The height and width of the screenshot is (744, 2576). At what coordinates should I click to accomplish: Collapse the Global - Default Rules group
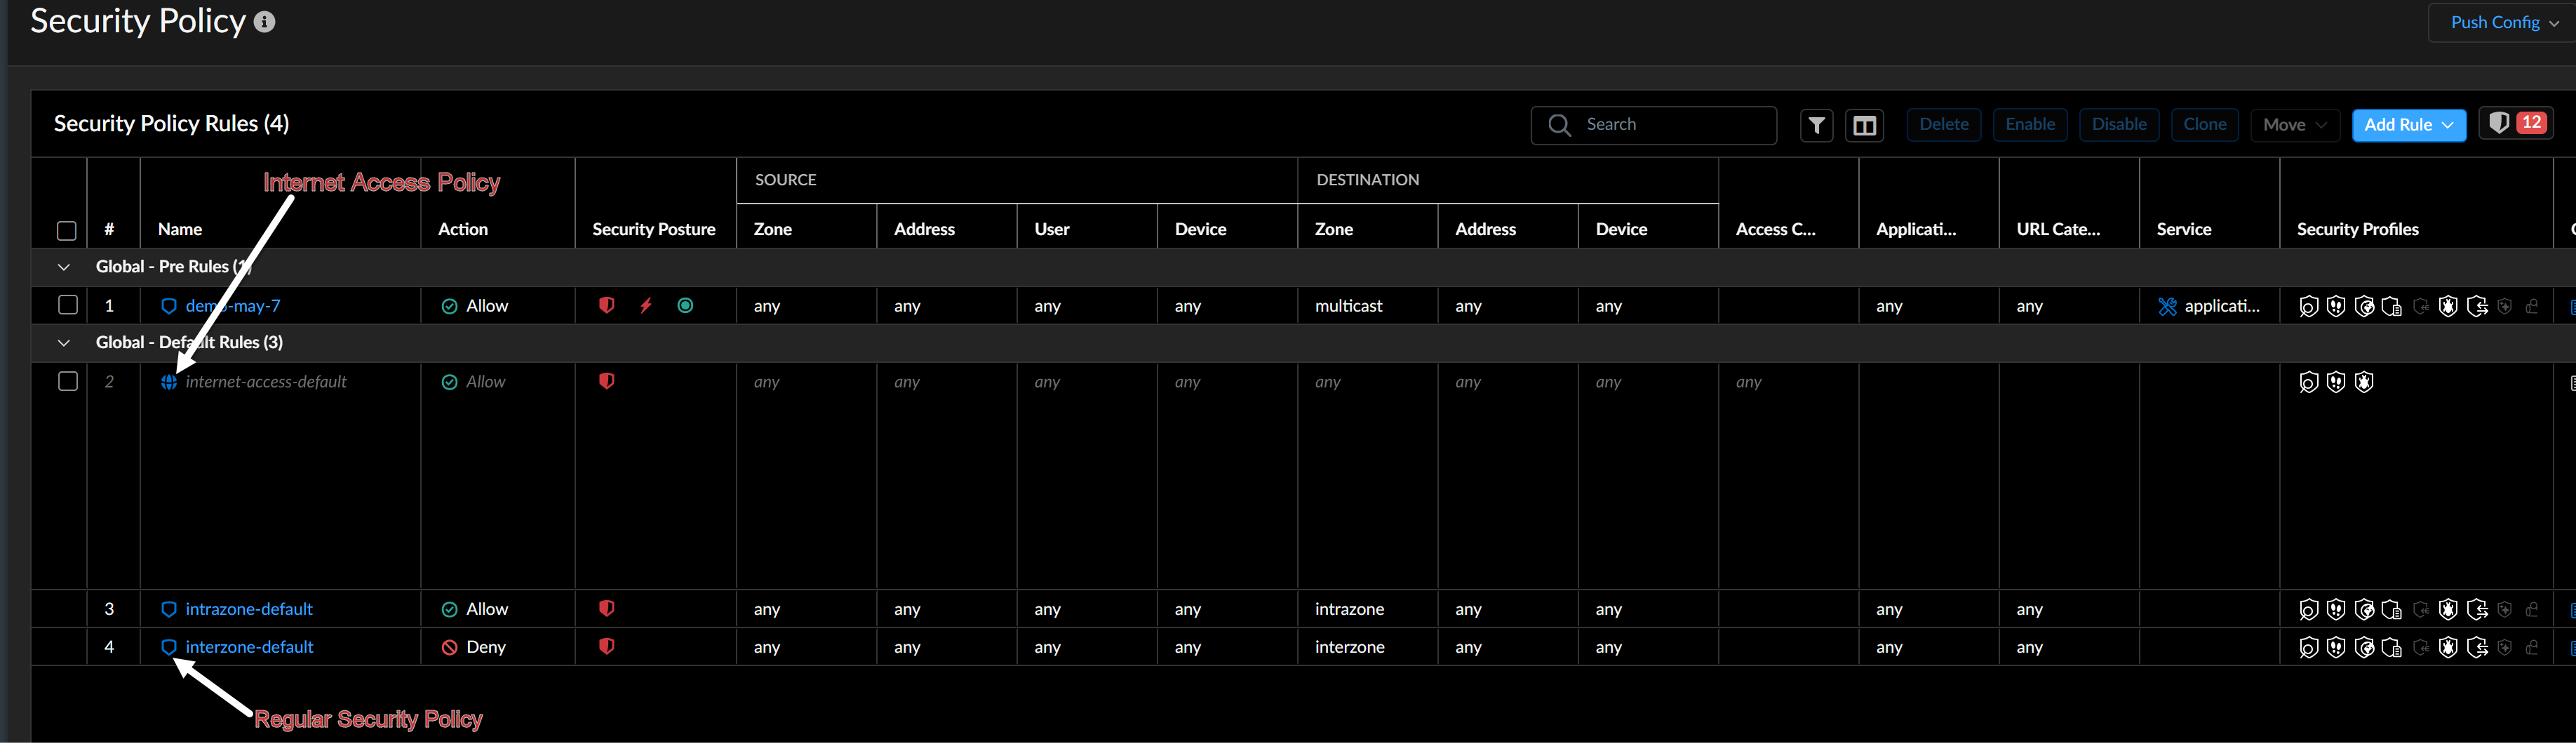pos(64,343)
